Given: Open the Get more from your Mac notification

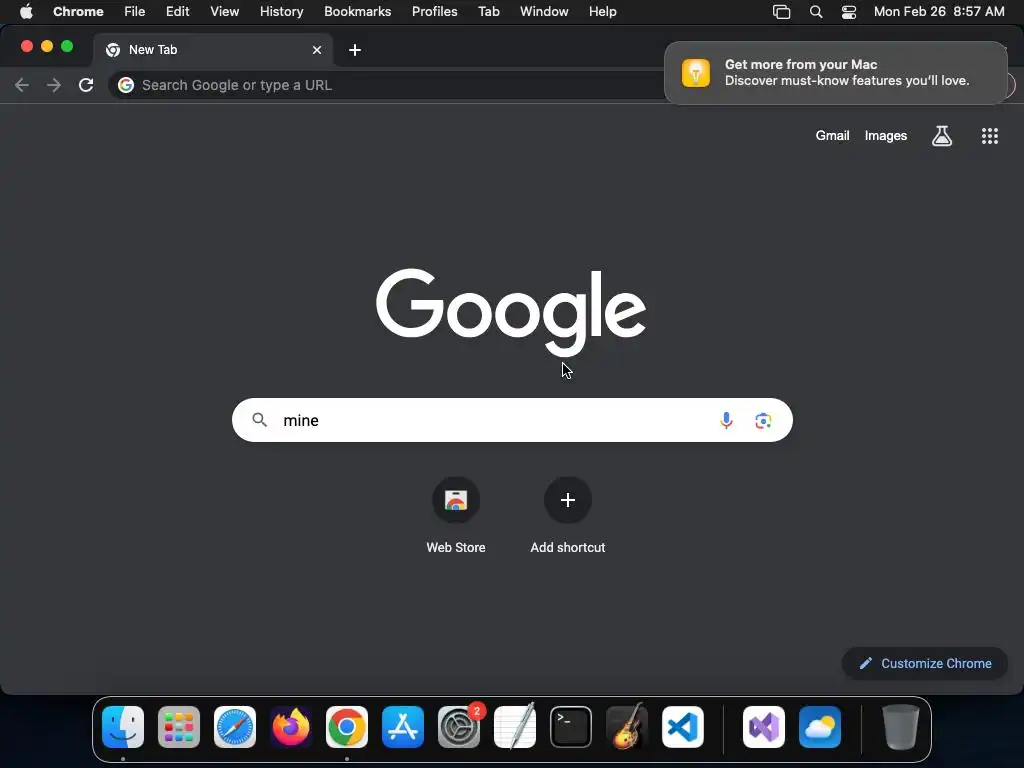Looking at the screenshot, I should coord(836,72).
